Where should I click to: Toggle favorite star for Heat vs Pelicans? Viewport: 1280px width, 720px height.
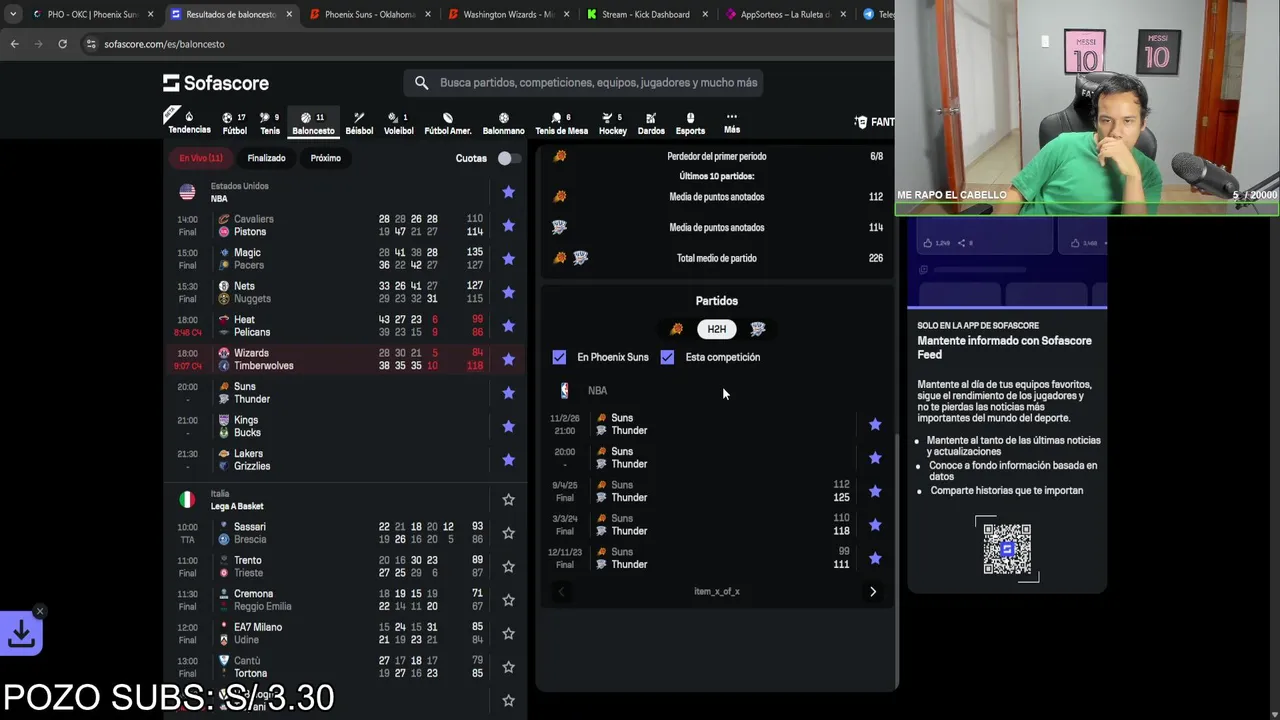point(508,326)
